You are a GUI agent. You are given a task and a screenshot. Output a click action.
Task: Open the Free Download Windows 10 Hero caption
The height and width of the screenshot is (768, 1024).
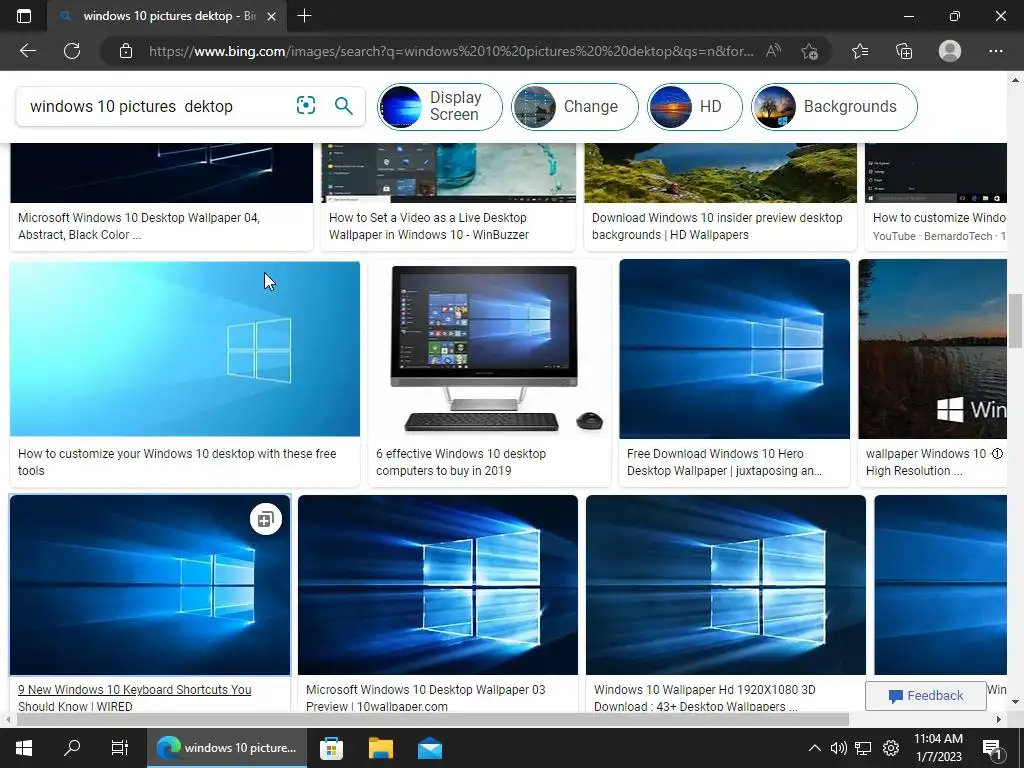pos(724,462)
